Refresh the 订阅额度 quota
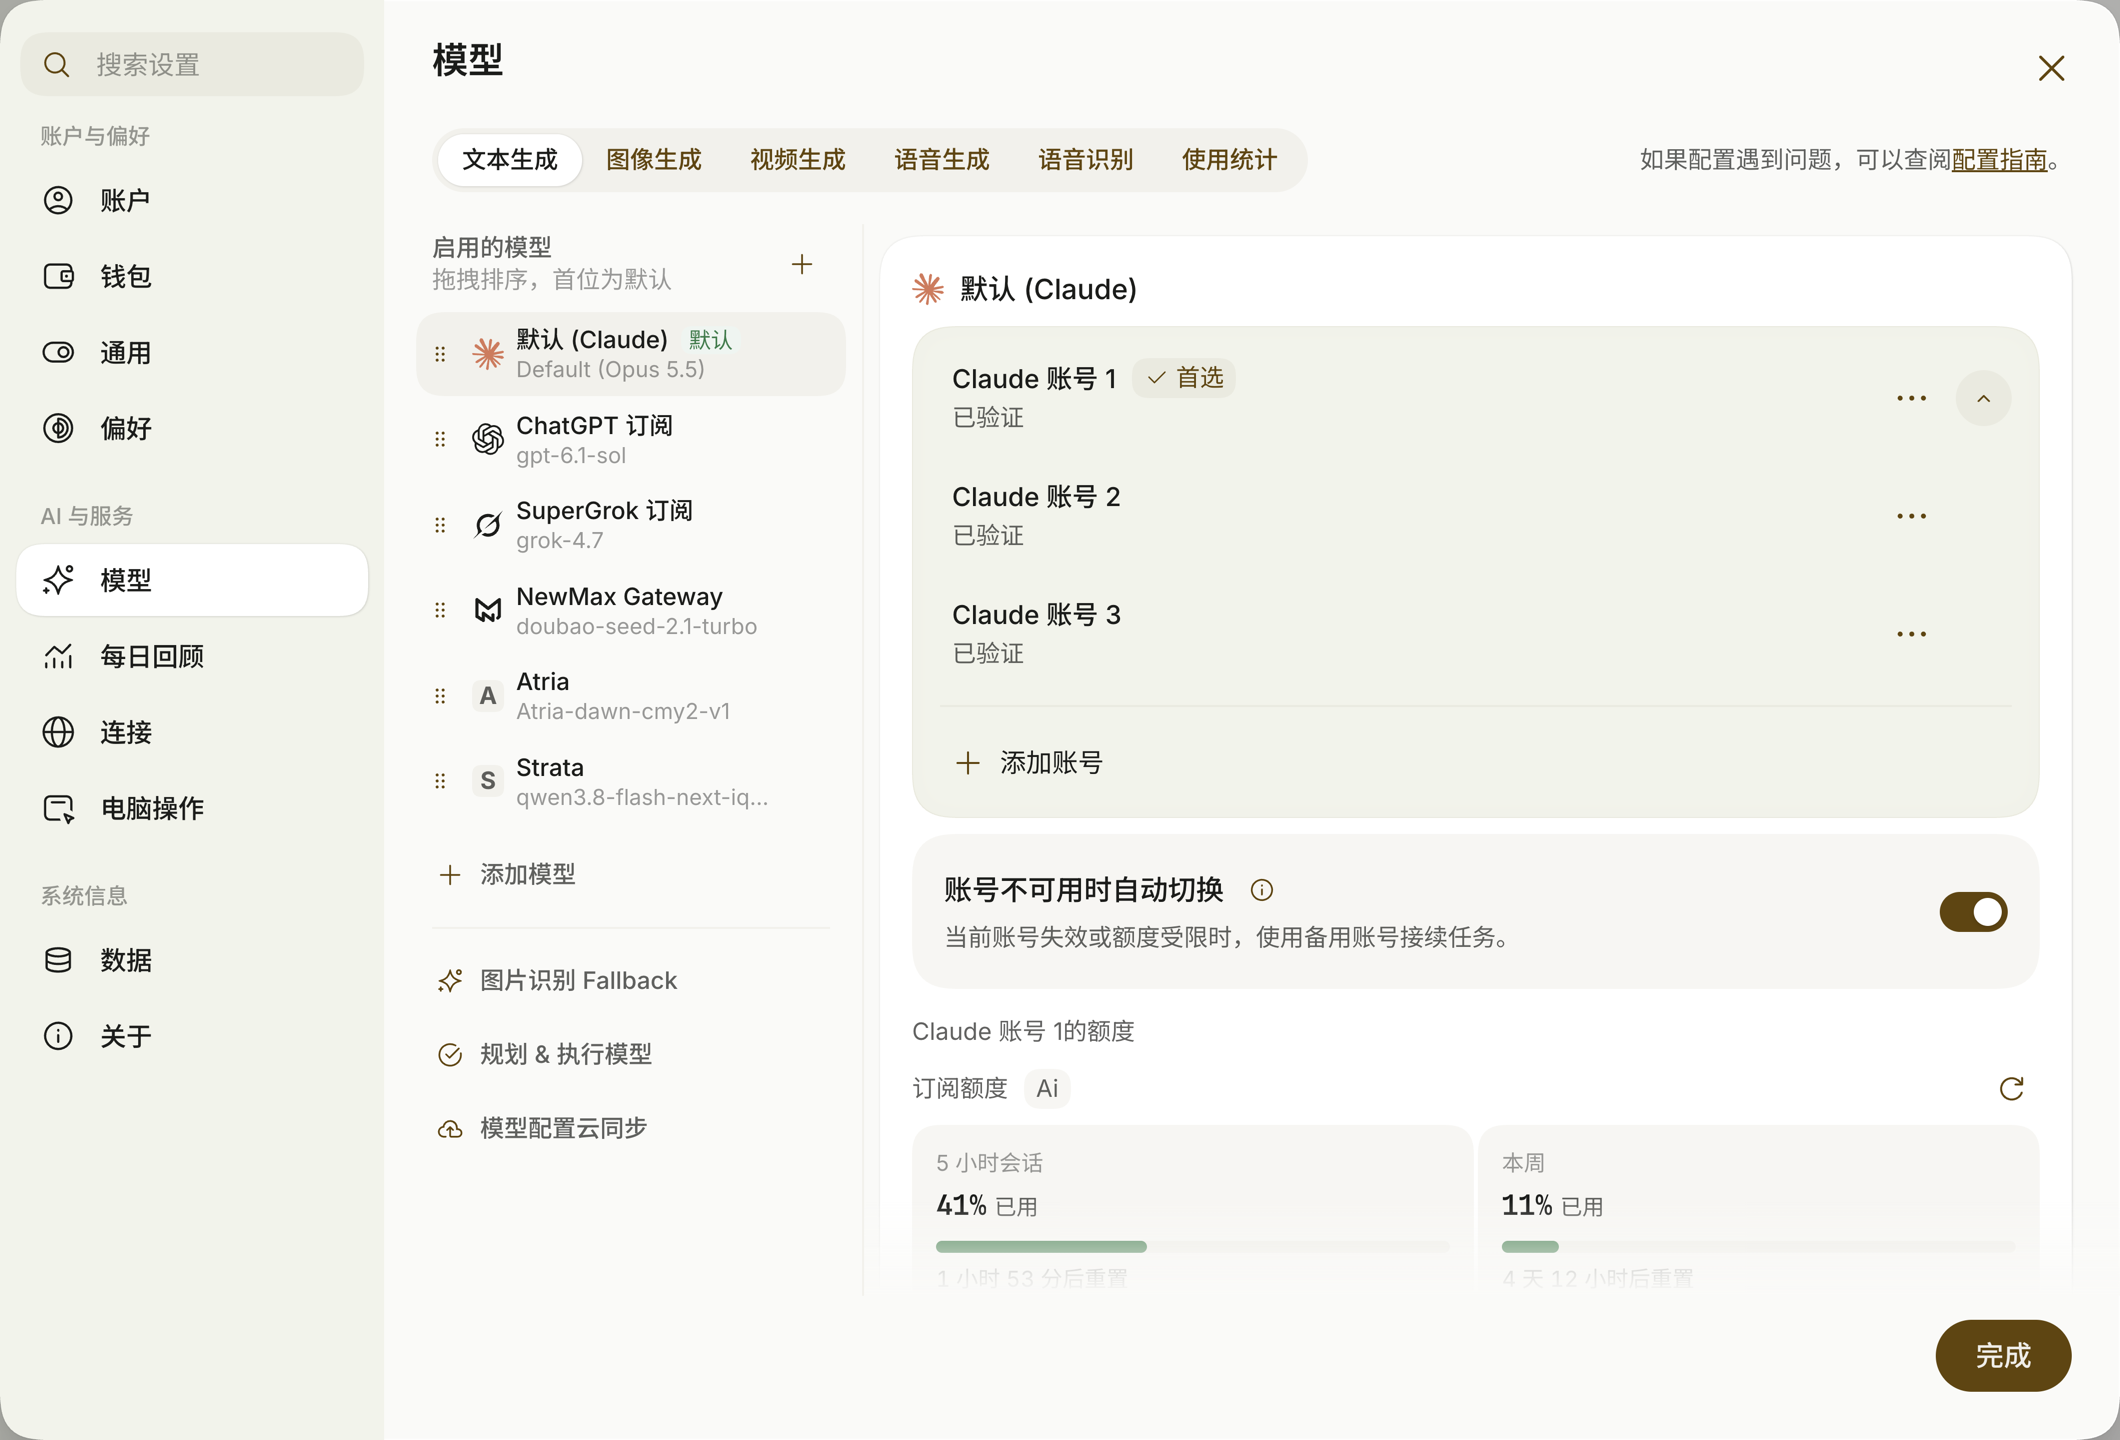Screen dimensions: 2120x1440 coord(2011,1088)
